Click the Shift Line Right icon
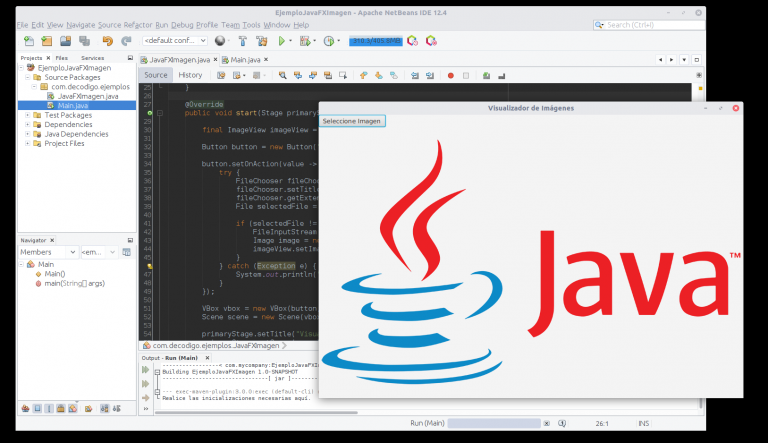 430,75
